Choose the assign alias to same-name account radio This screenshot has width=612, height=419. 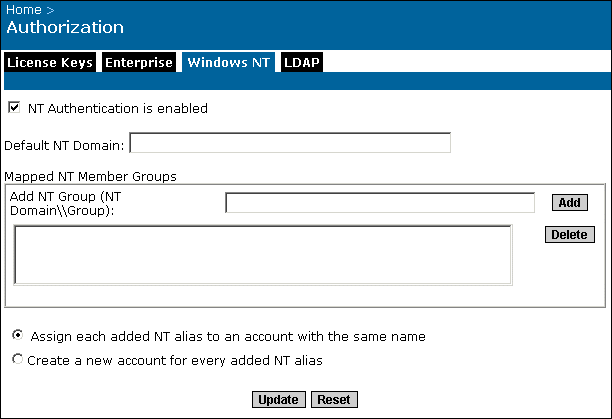point(18,335)
